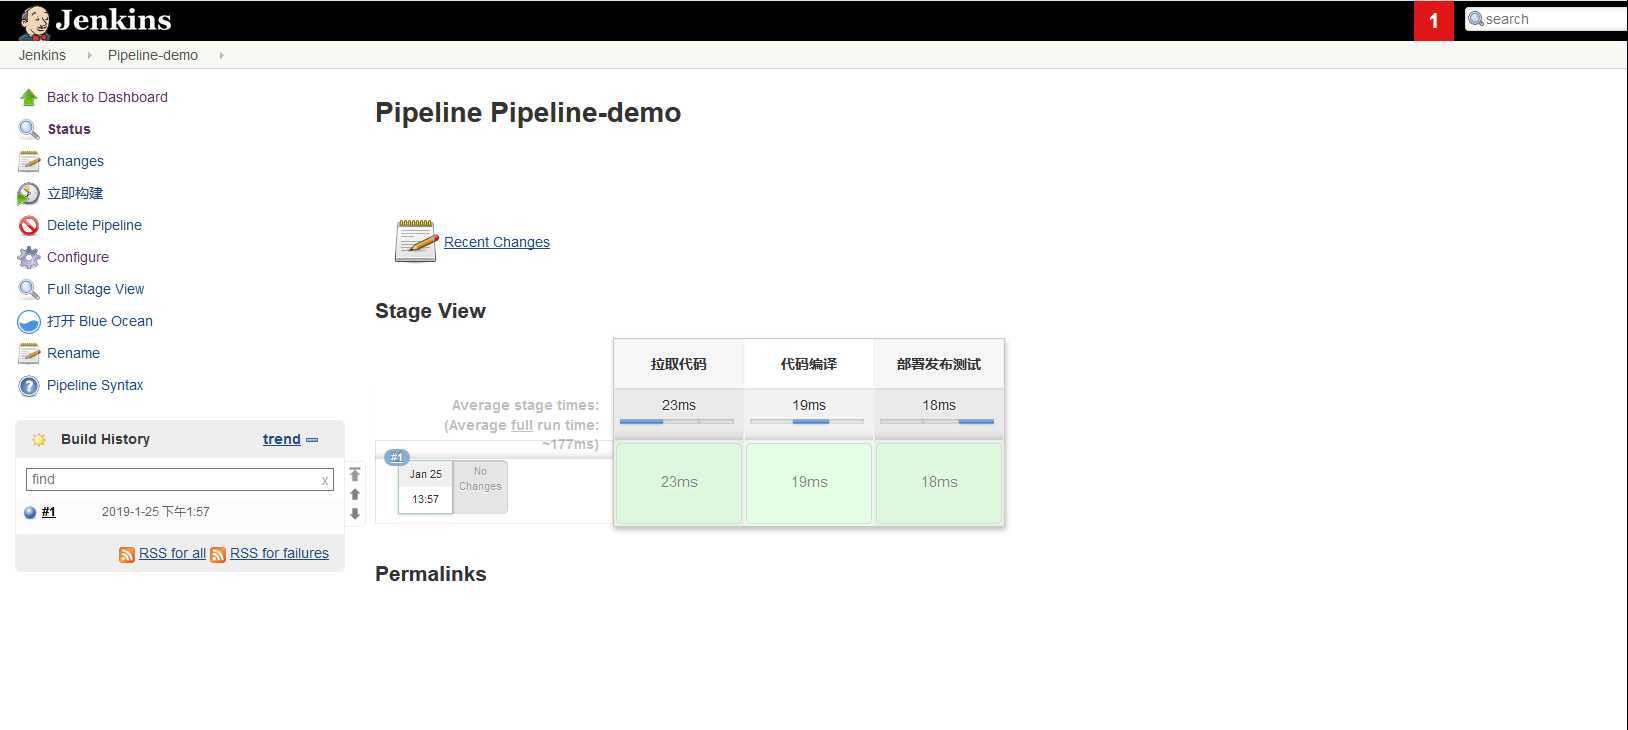Click the red Delete Pipeline icon
The height and width of the screenshot is (730, 1628).
pos(28,225)
